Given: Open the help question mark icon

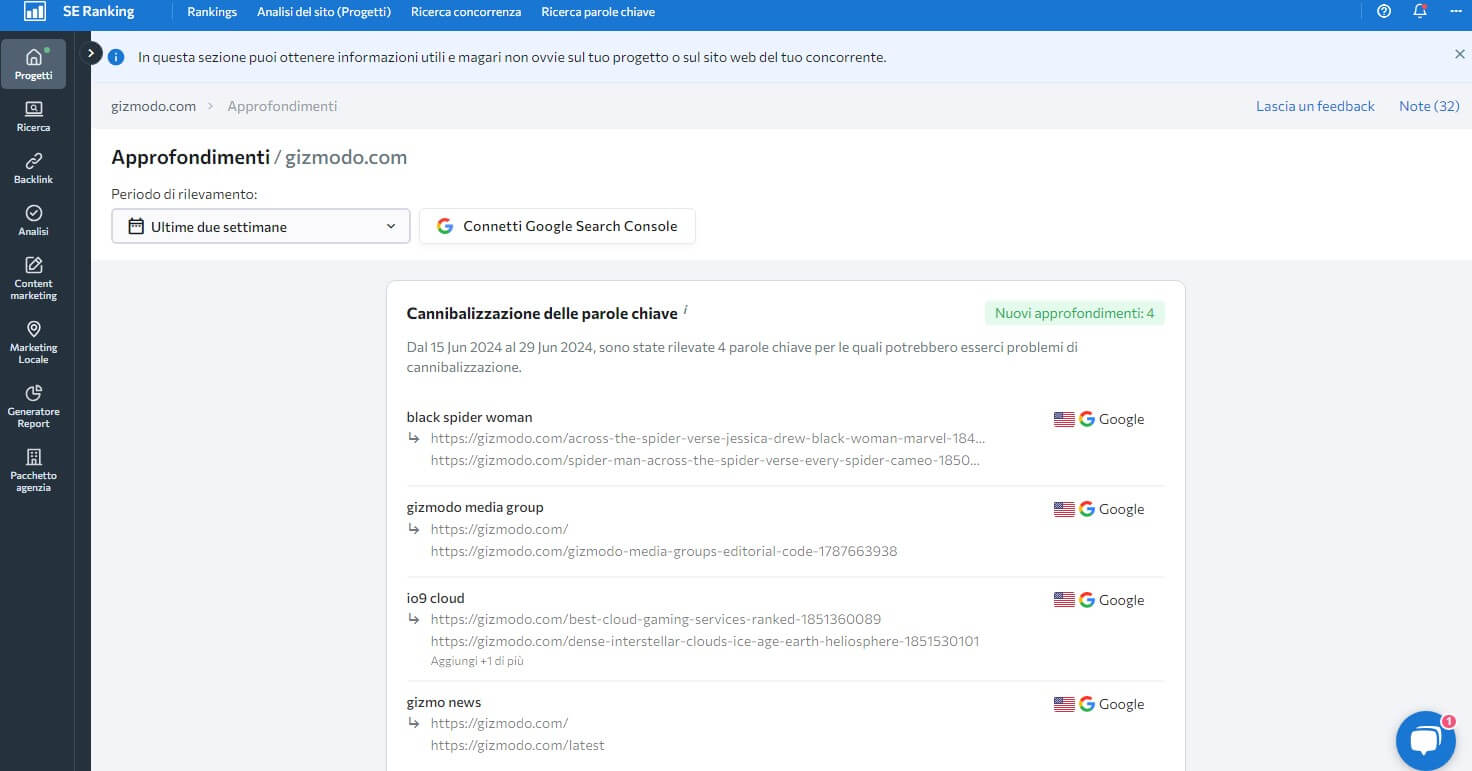Looking at the screenshot, I should [1384, 12].
